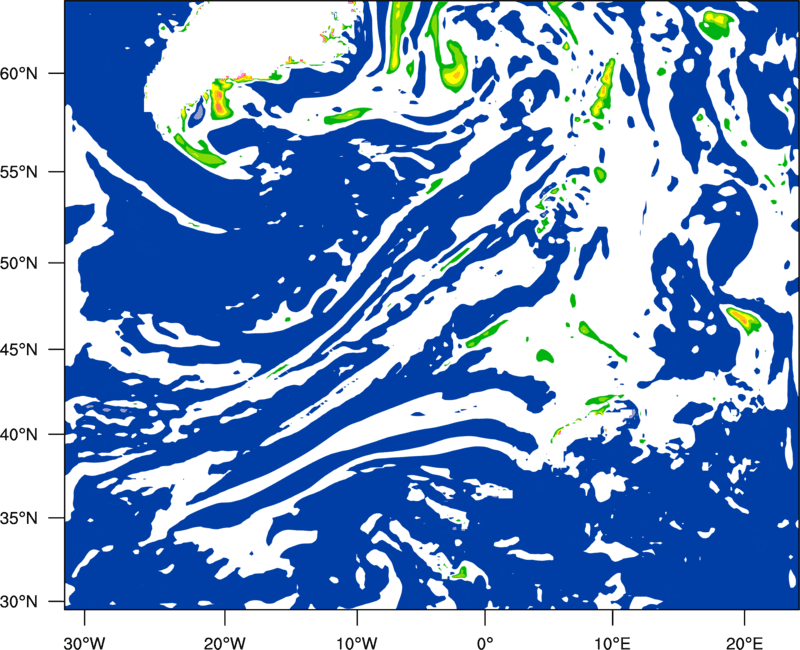Click the 30°W longitude label
The image size is (800, 650).
coord(85,642)
